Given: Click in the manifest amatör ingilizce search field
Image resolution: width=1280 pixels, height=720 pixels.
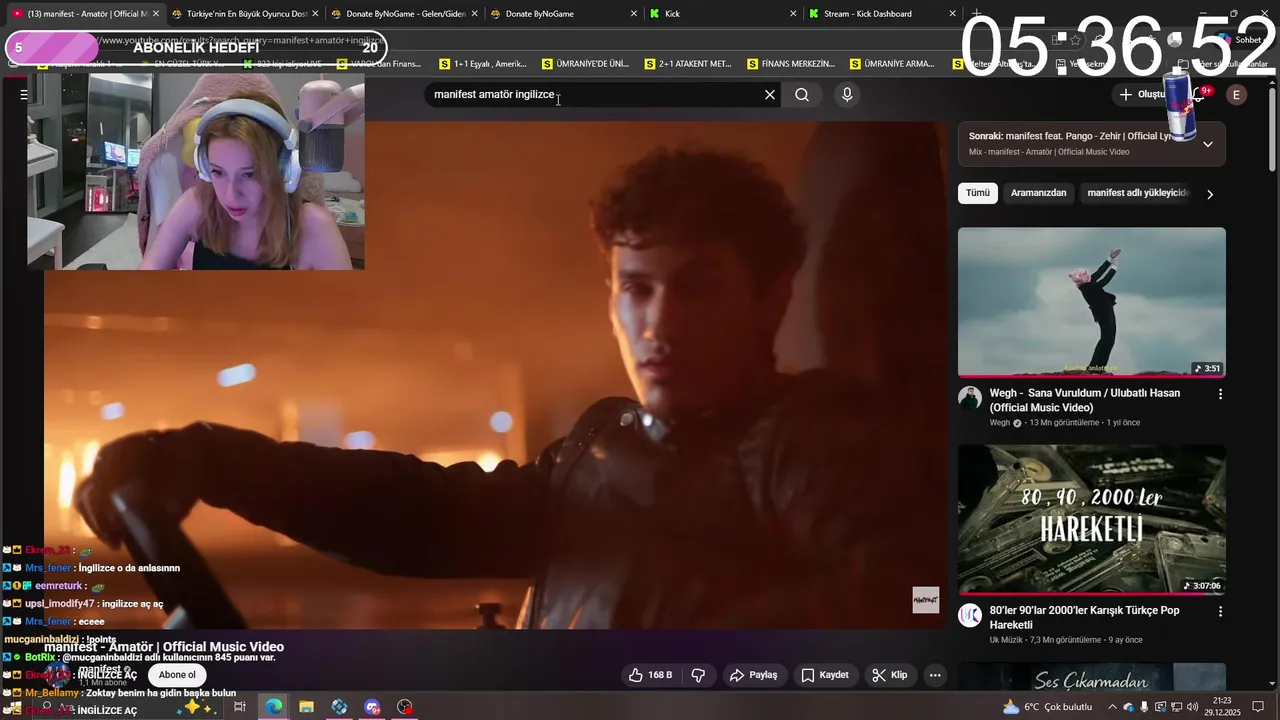Looking at the screenshot, I should tap(595, 95).
